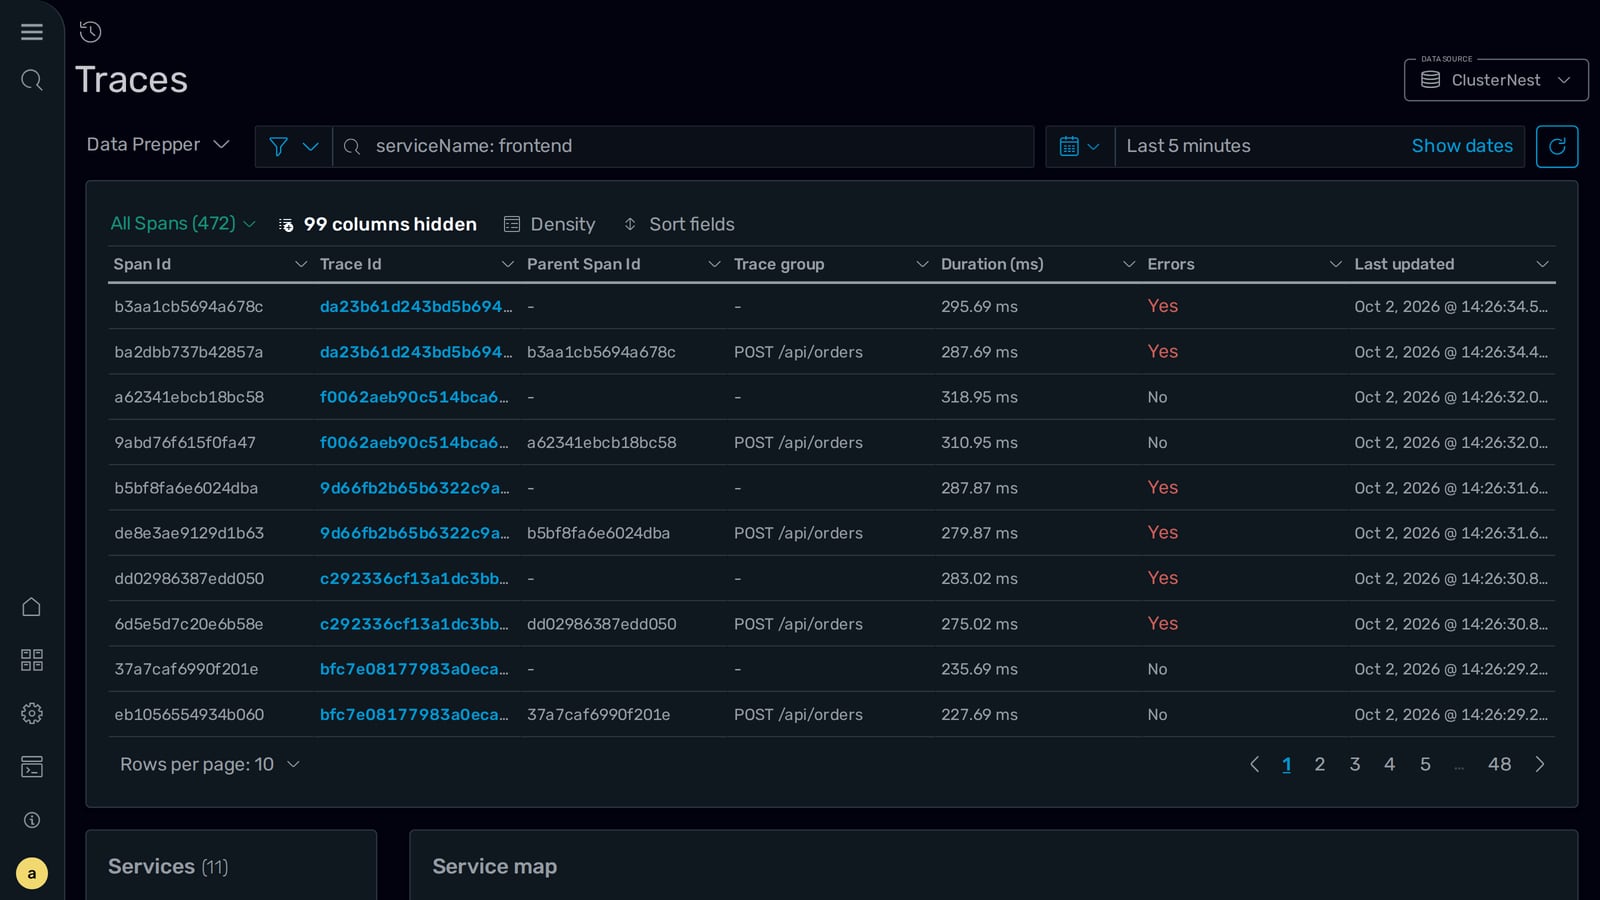
Task: Go to Home via sidebar house icon
Action: click(32, 607)
